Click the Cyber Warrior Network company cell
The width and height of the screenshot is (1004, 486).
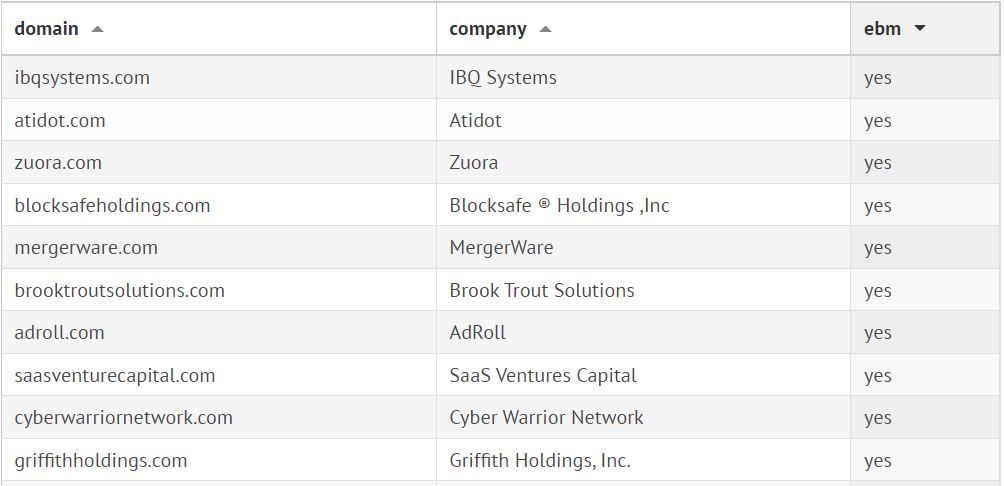pos(546,418)
